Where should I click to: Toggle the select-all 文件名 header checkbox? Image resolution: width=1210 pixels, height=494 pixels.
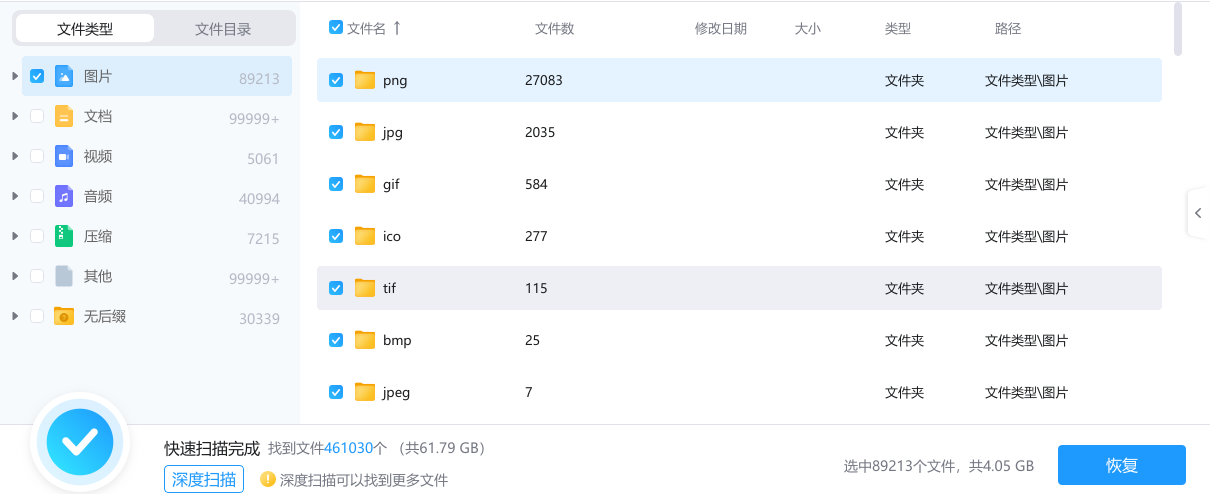(x=336, y=28)
